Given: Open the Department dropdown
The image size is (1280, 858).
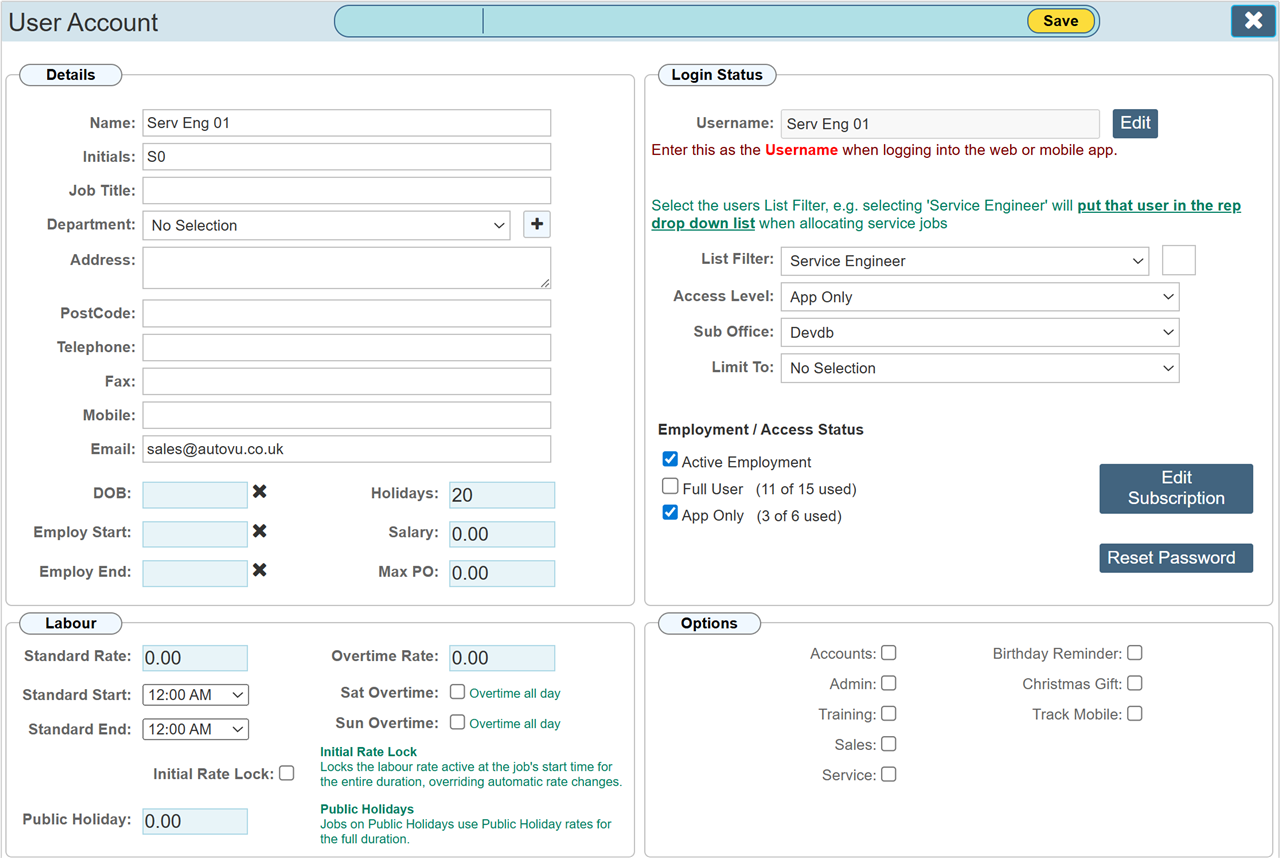Looking at the screenshot, I should (x=326, y=225).
